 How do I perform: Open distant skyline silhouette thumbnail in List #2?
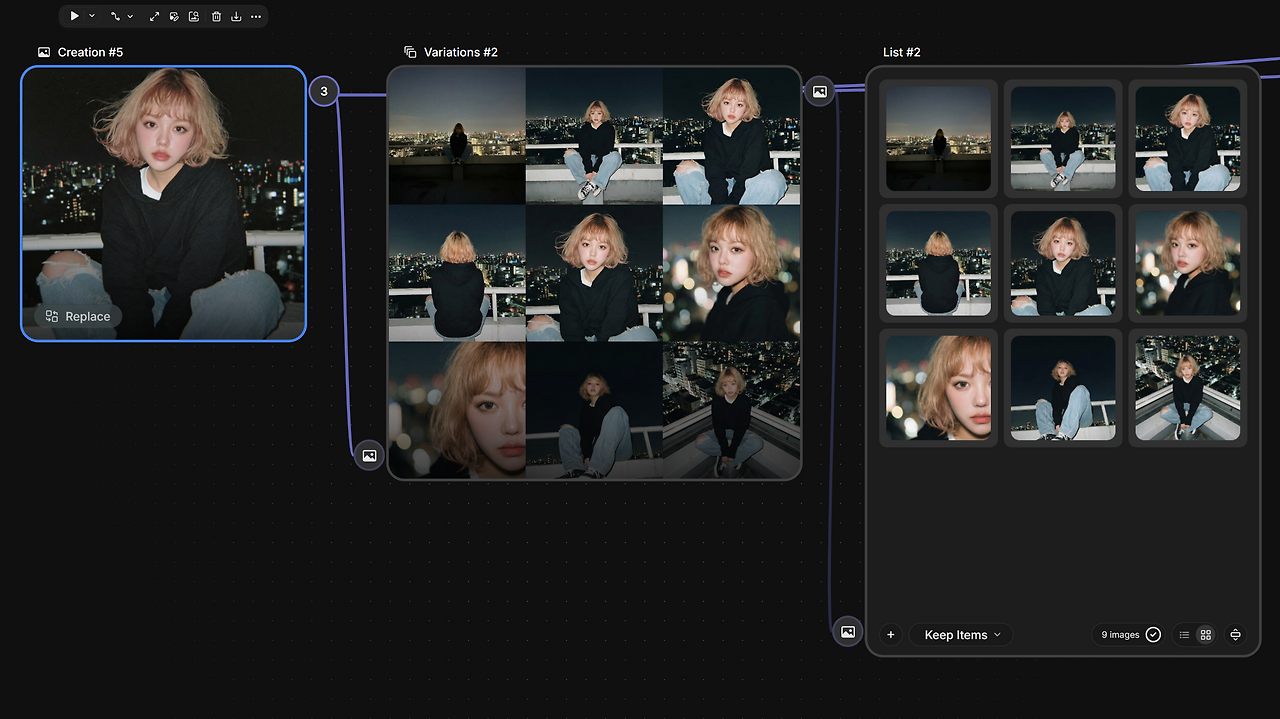tap(938, 138)
